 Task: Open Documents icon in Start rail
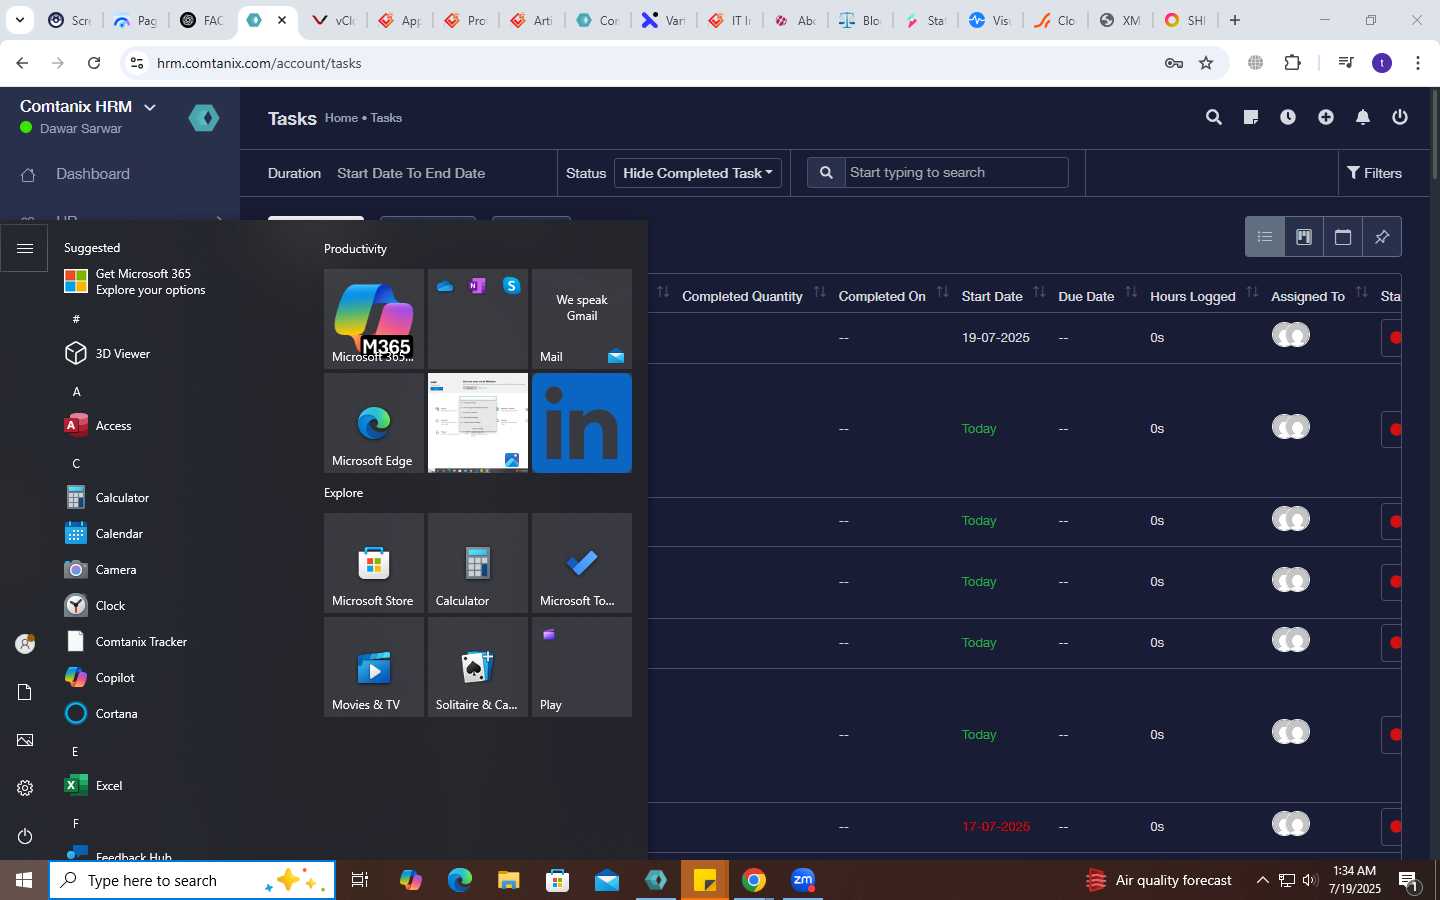tap(25, 692)
